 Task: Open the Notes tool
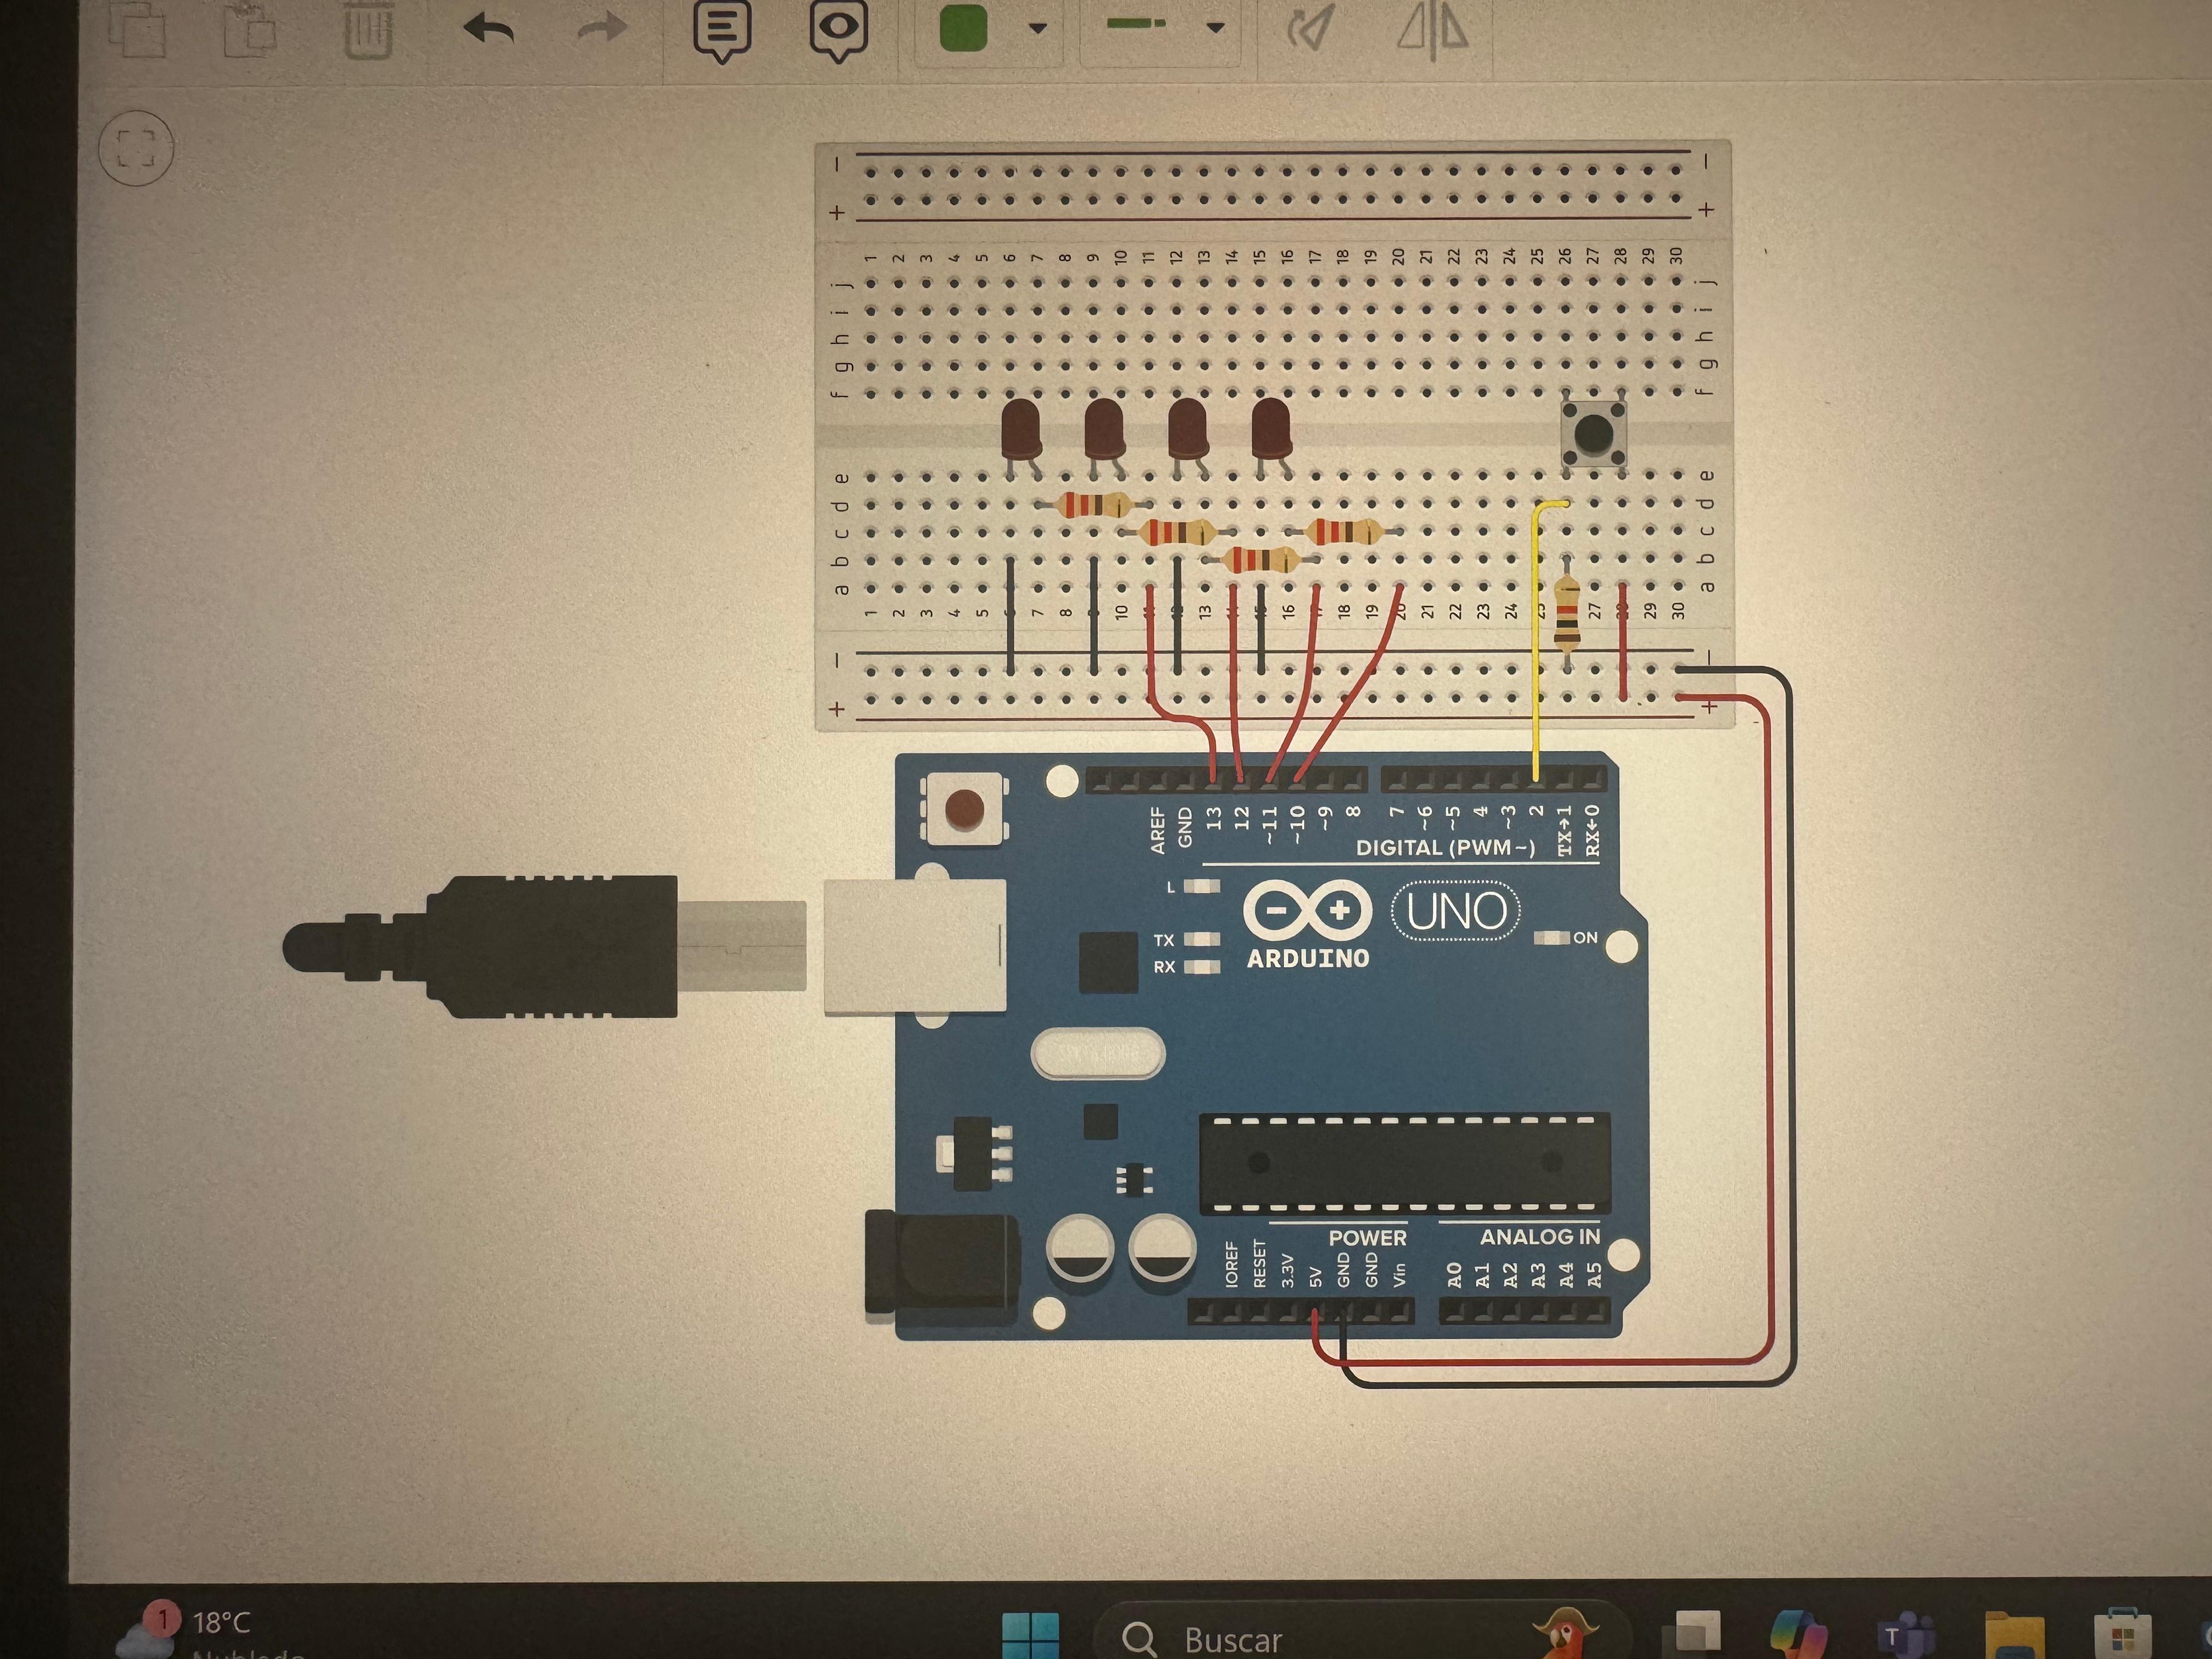(x=722, y=28)
